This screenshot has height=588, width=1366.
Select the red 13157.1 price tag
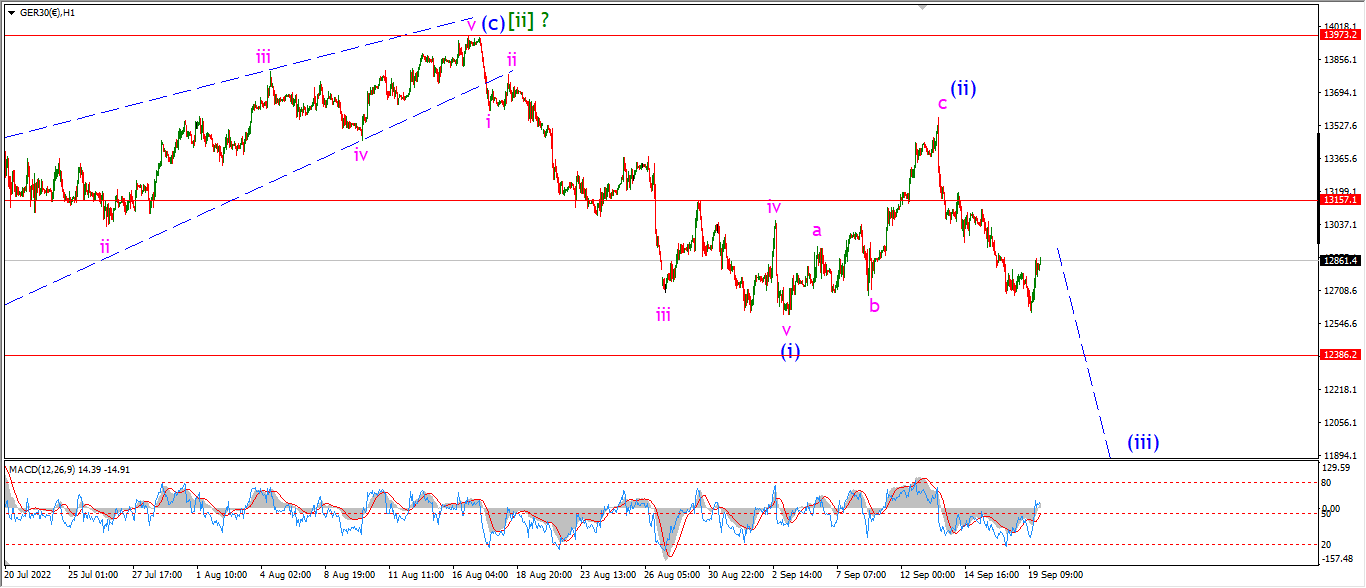[x=1340, y=200]
